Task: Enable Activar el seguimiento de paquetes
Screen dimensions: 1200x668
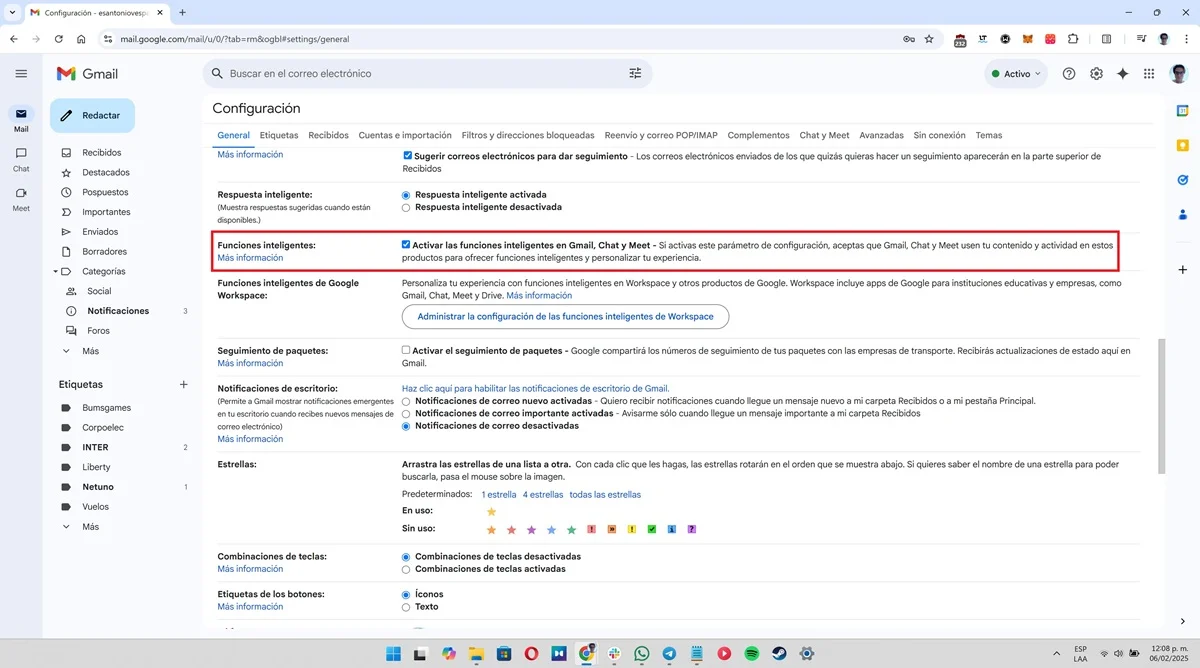Action: click(x=406, y=351)
